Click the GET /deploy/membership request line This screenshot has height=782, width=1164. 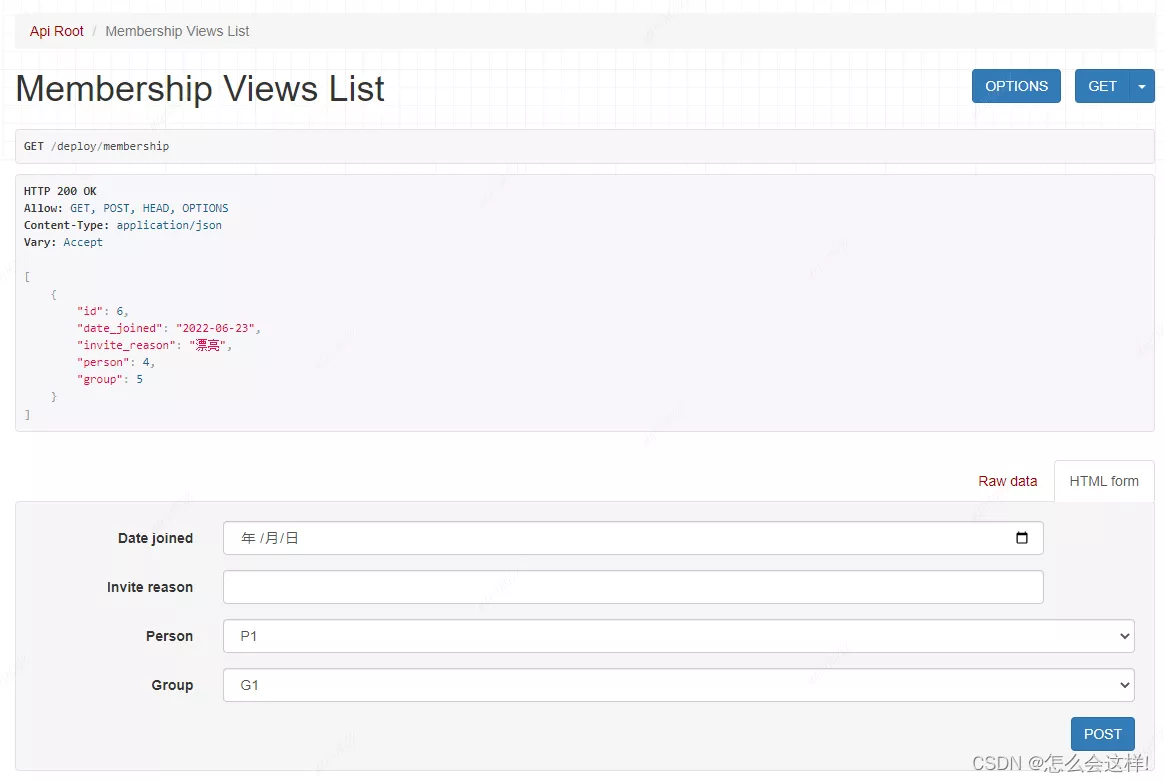(x=97, y=146)
